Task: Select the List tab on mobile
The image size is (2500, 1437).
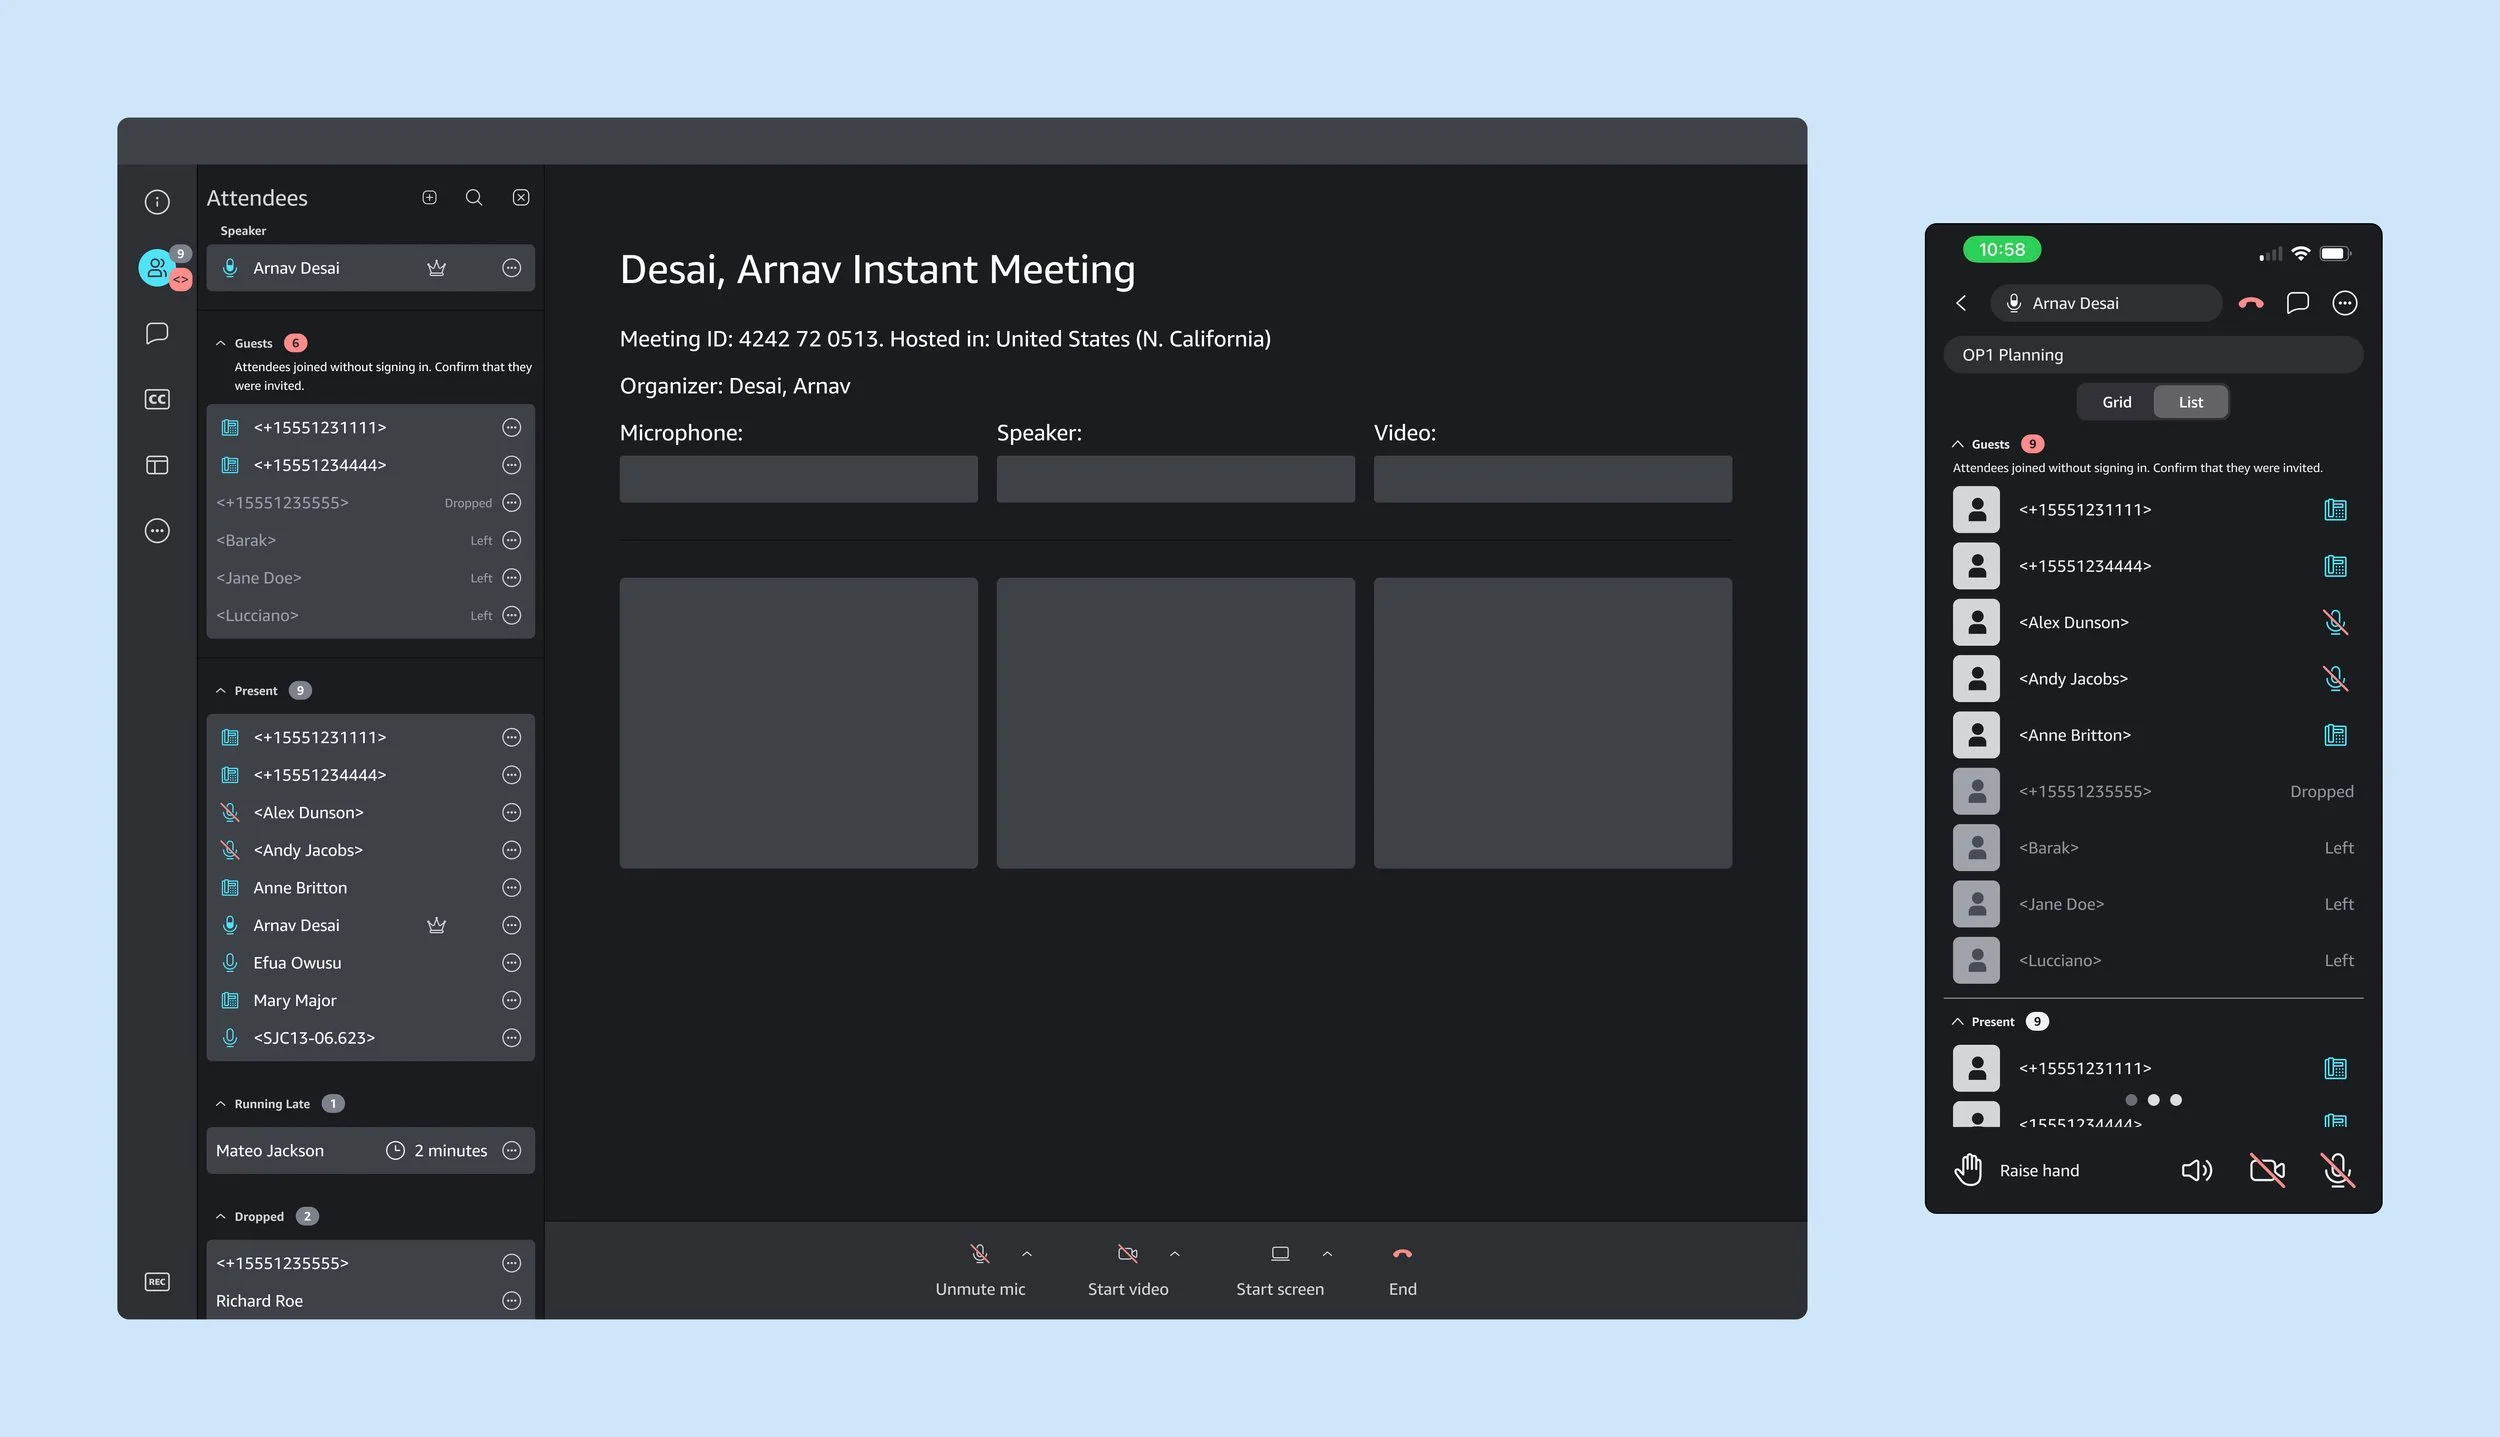Action: 2190,402
